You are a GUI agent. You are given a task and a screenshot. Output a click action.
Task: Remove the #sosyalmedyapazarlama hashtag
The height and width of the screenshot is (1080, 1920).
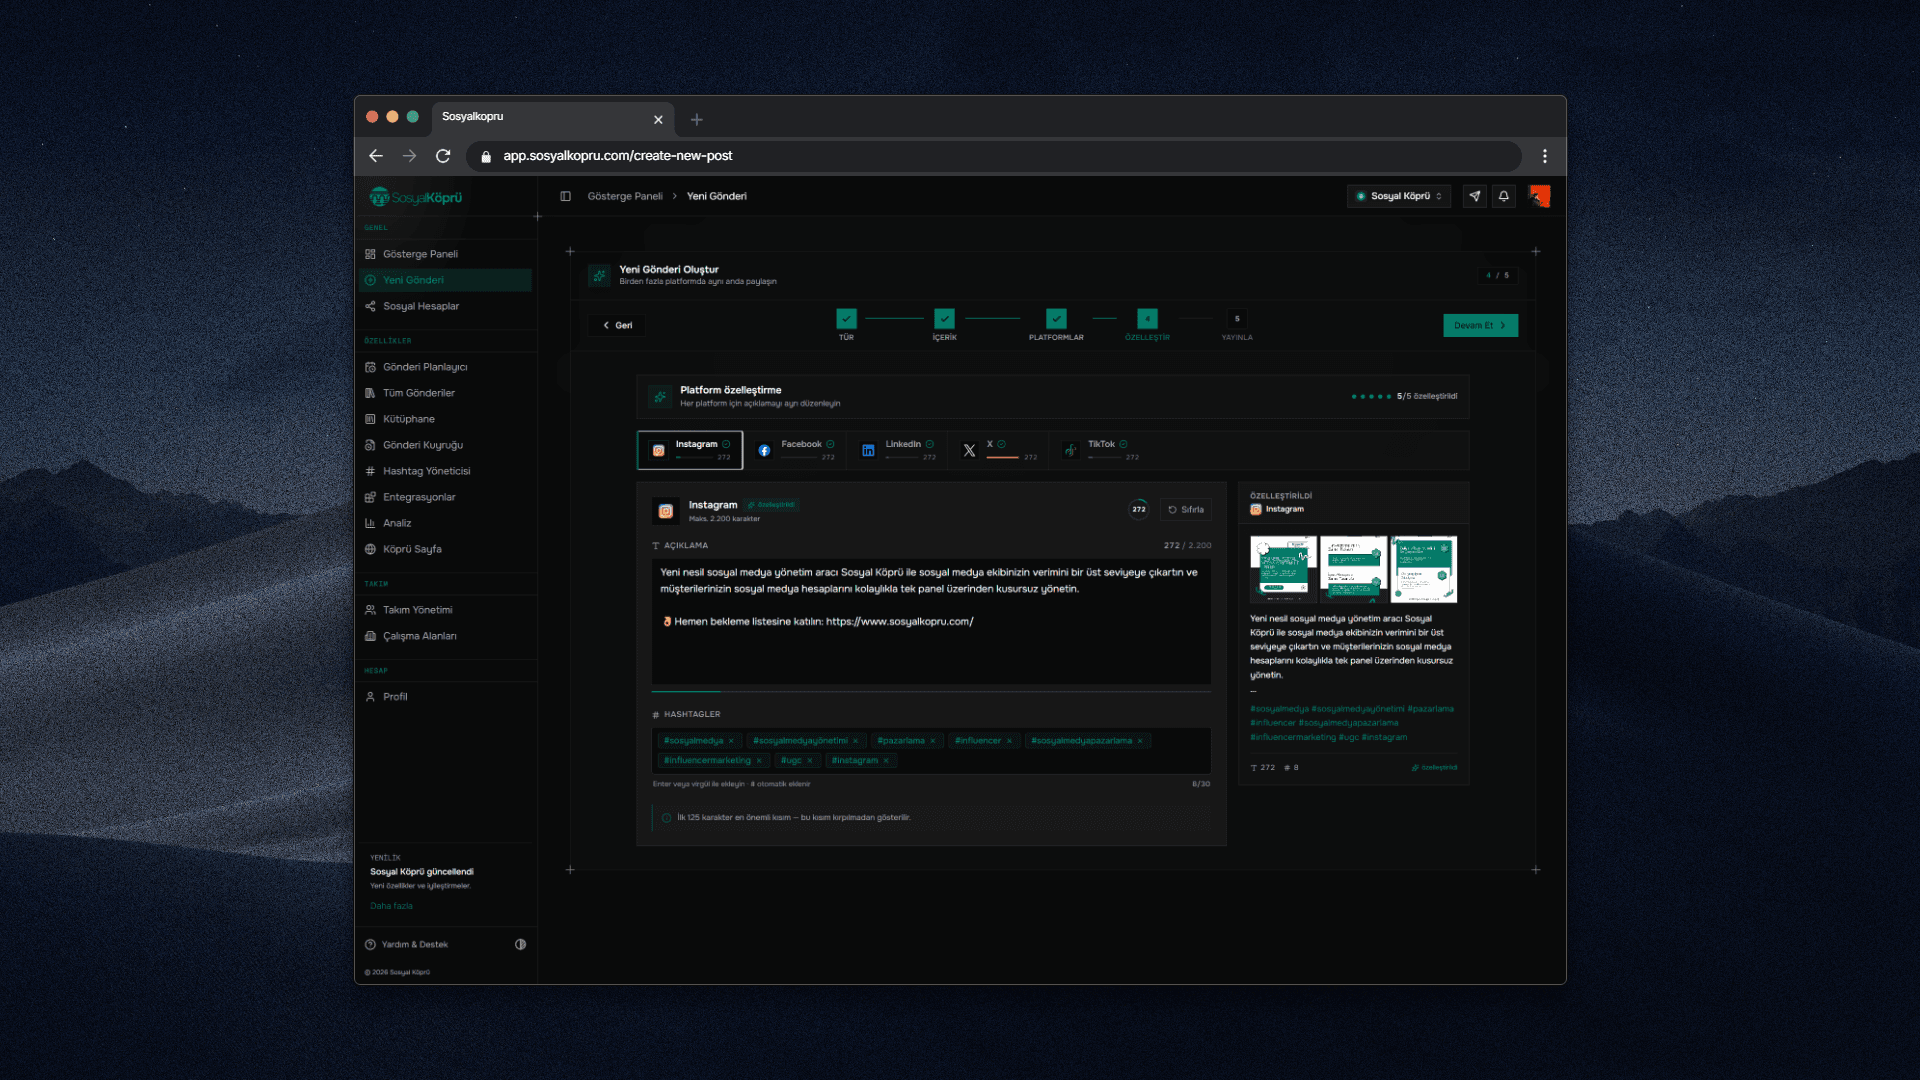(x=1140, y=741)
